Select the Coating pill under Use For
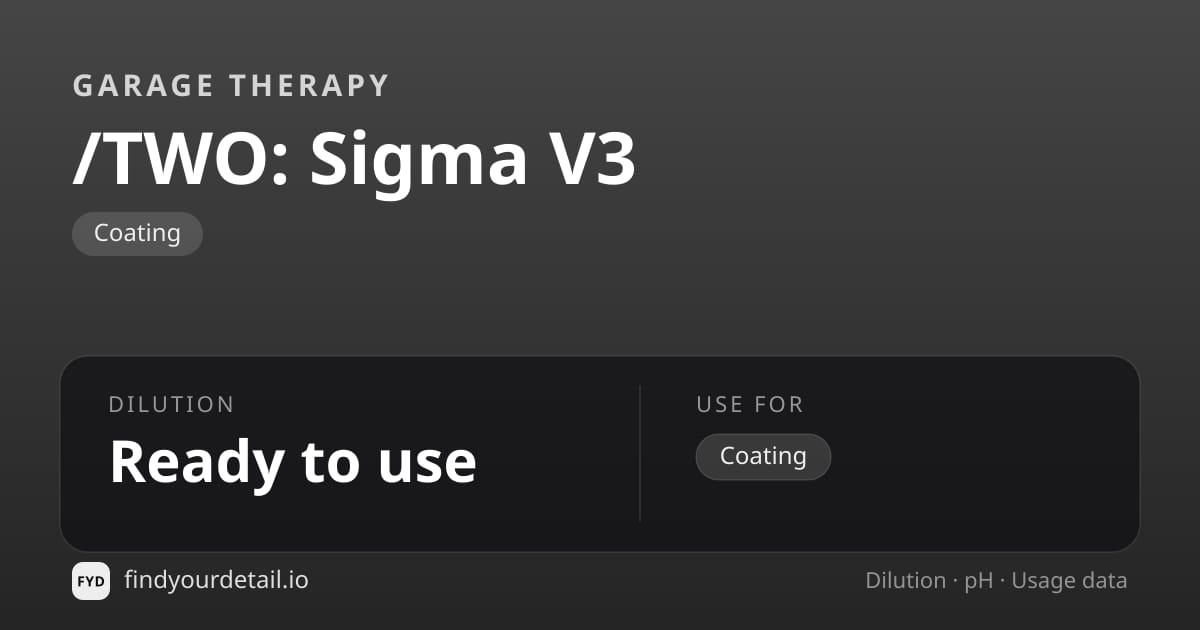Screen dimensions: 1200x630 pos(763,457)
